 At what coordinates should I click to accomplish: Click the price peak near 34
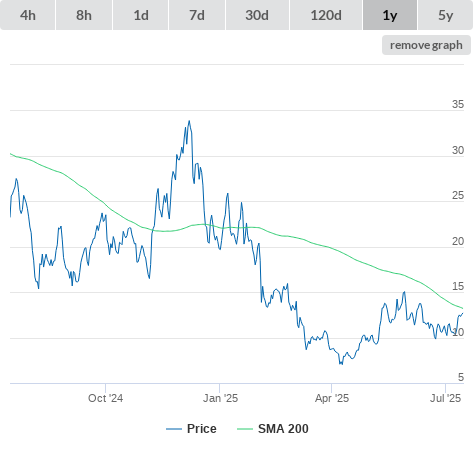tap(189, 121)
